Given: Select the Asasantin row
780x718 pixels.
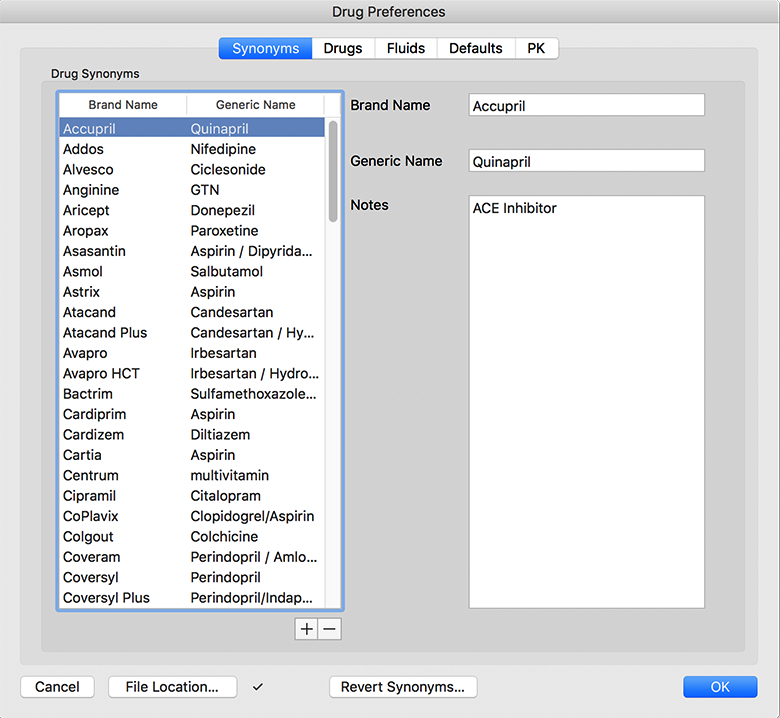Looking at the screenshot, I should click(x=192, y=251).
